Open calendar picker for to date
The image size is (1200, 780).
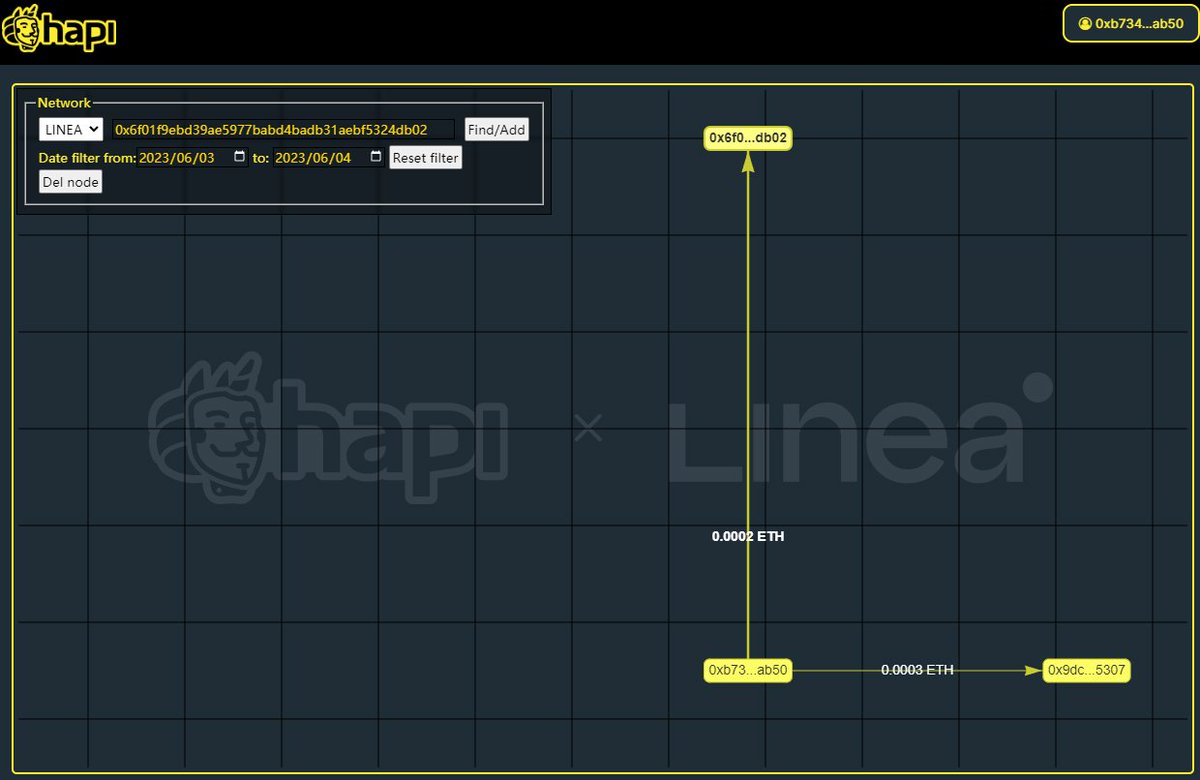tap(376, 157)
